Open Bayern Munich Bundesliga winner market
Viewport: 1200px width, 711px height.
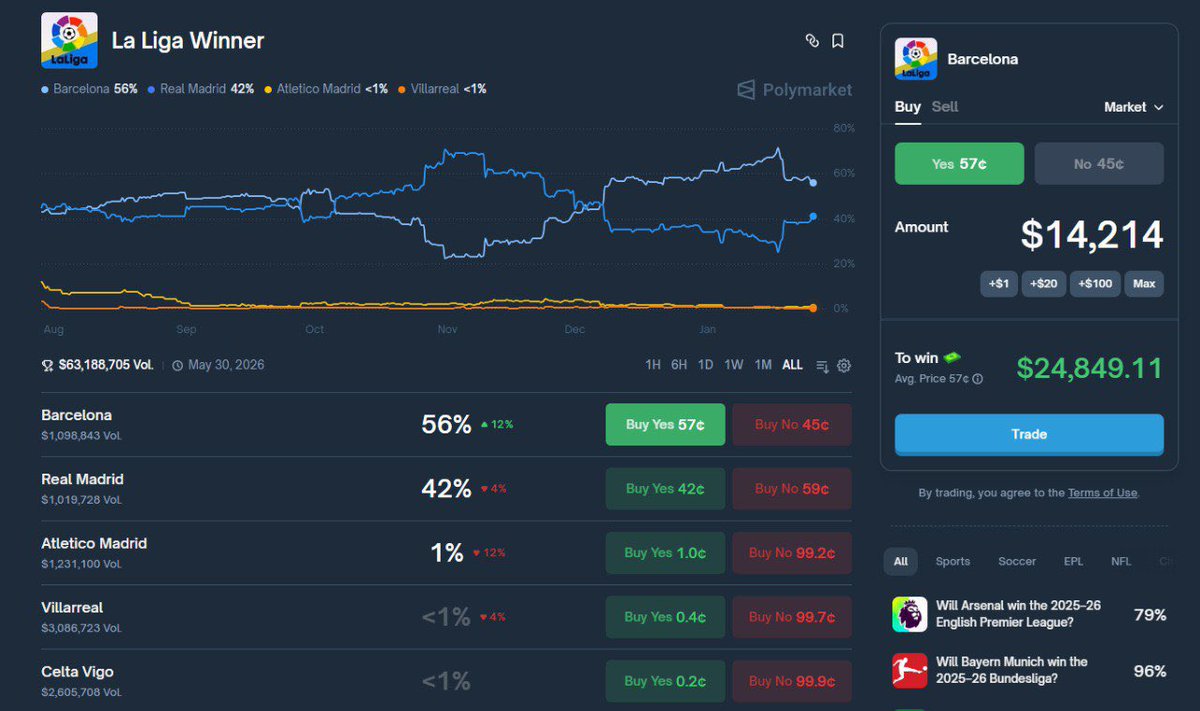click(1029, 670)
